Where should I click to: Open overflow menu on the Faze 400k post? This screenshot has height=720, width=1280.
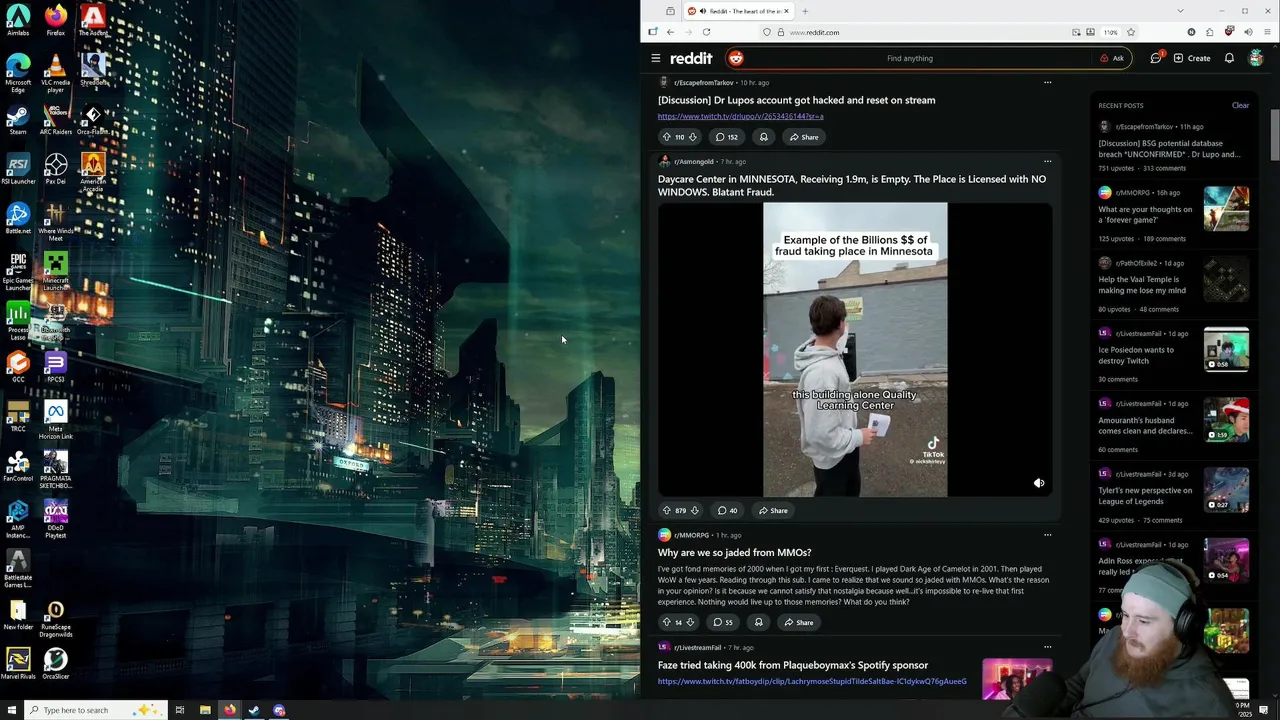[x=1047, y=647]
